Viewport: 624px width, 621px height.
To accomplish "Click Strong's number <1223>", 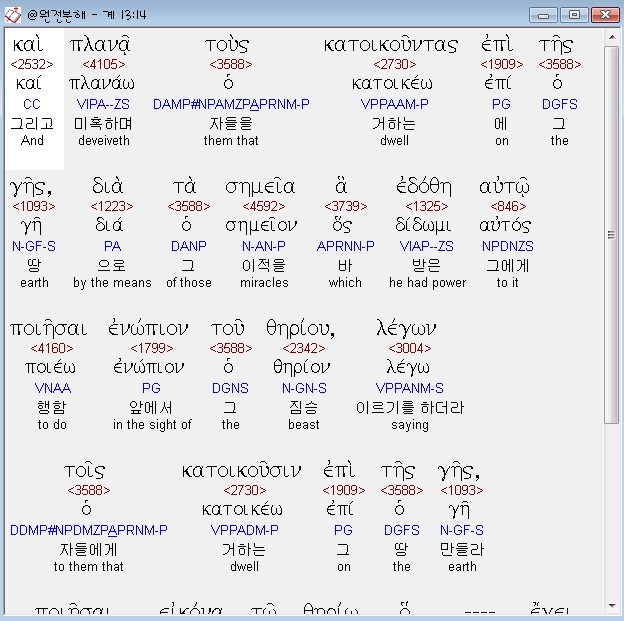I will [112, 206].
